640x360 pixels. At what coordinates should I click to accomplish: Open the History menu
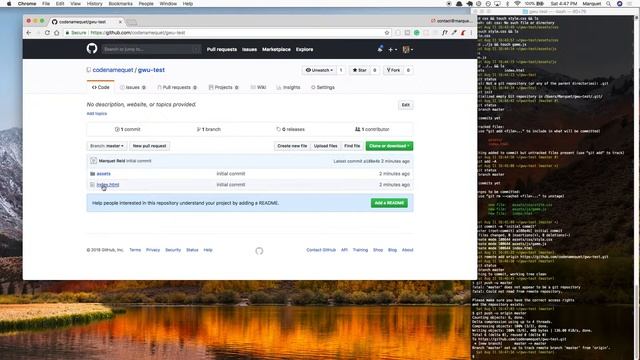[95, 4]
